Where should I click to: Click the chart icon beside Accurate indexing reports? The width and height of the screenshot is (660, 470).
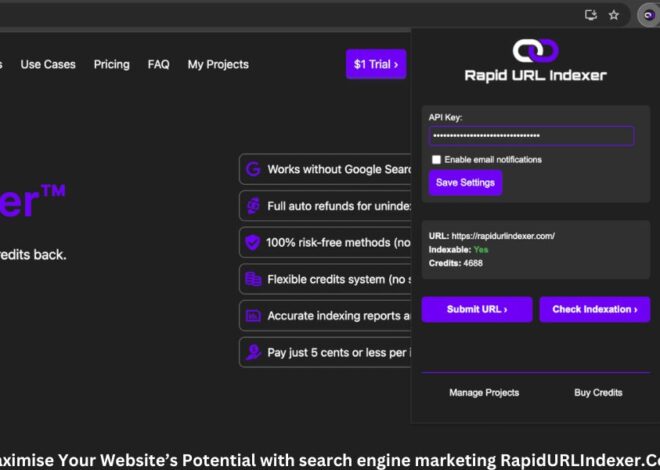tap(253, 316)
